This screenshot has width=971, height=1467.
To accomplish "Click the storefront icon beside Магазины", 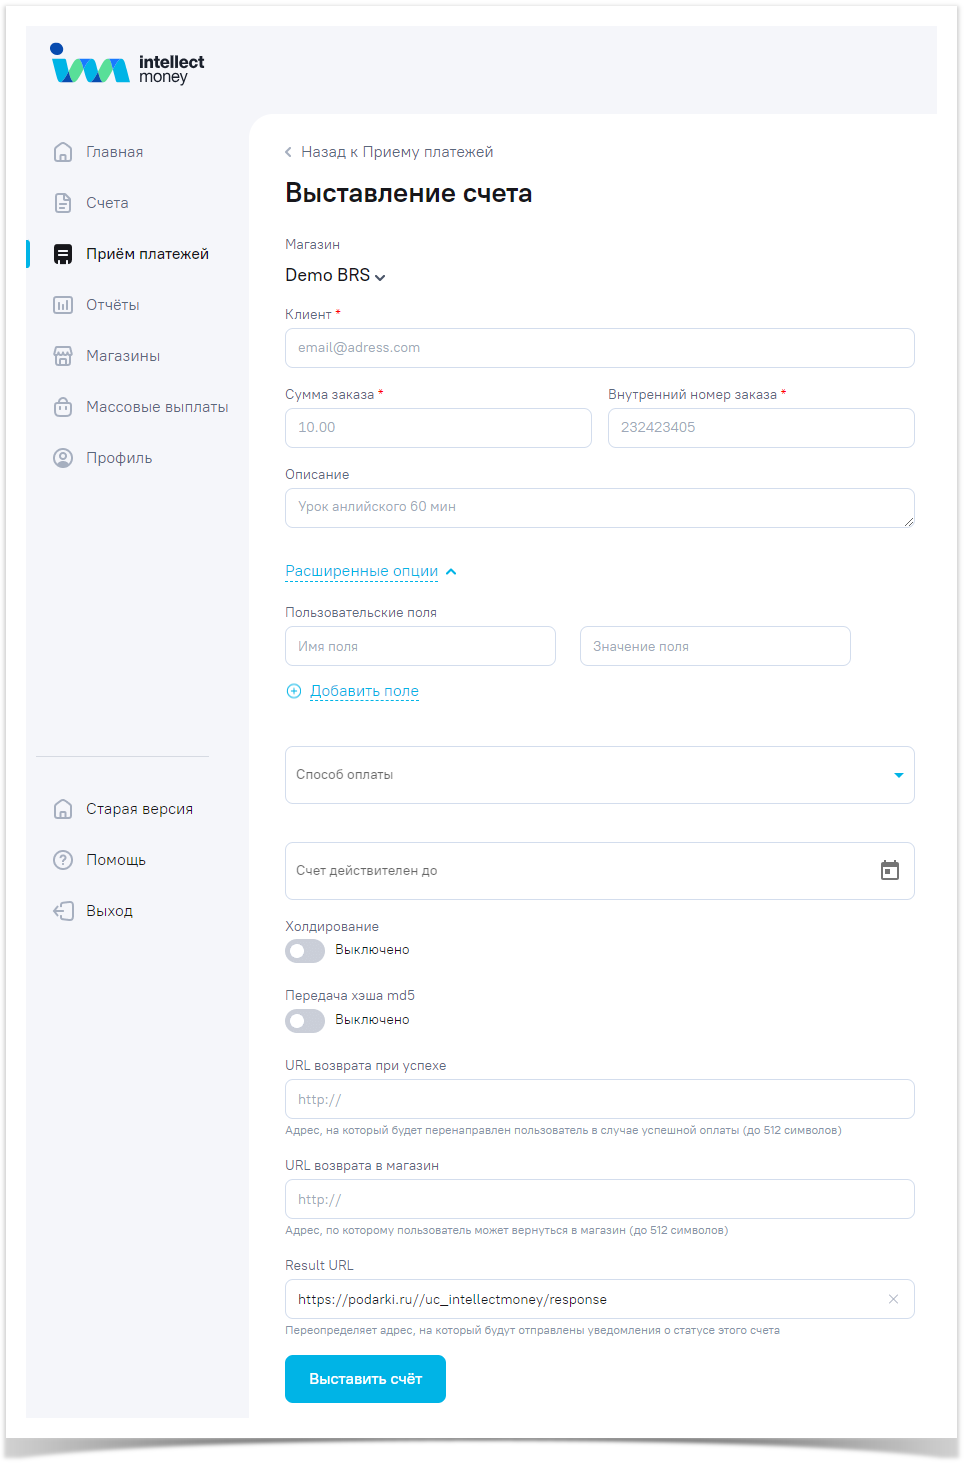I will (x=63, y=356).
